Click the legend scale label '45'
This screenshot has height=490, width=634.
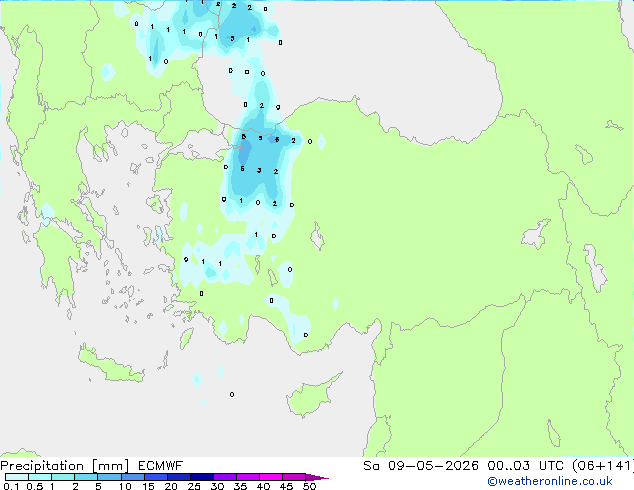pos(286,486)
